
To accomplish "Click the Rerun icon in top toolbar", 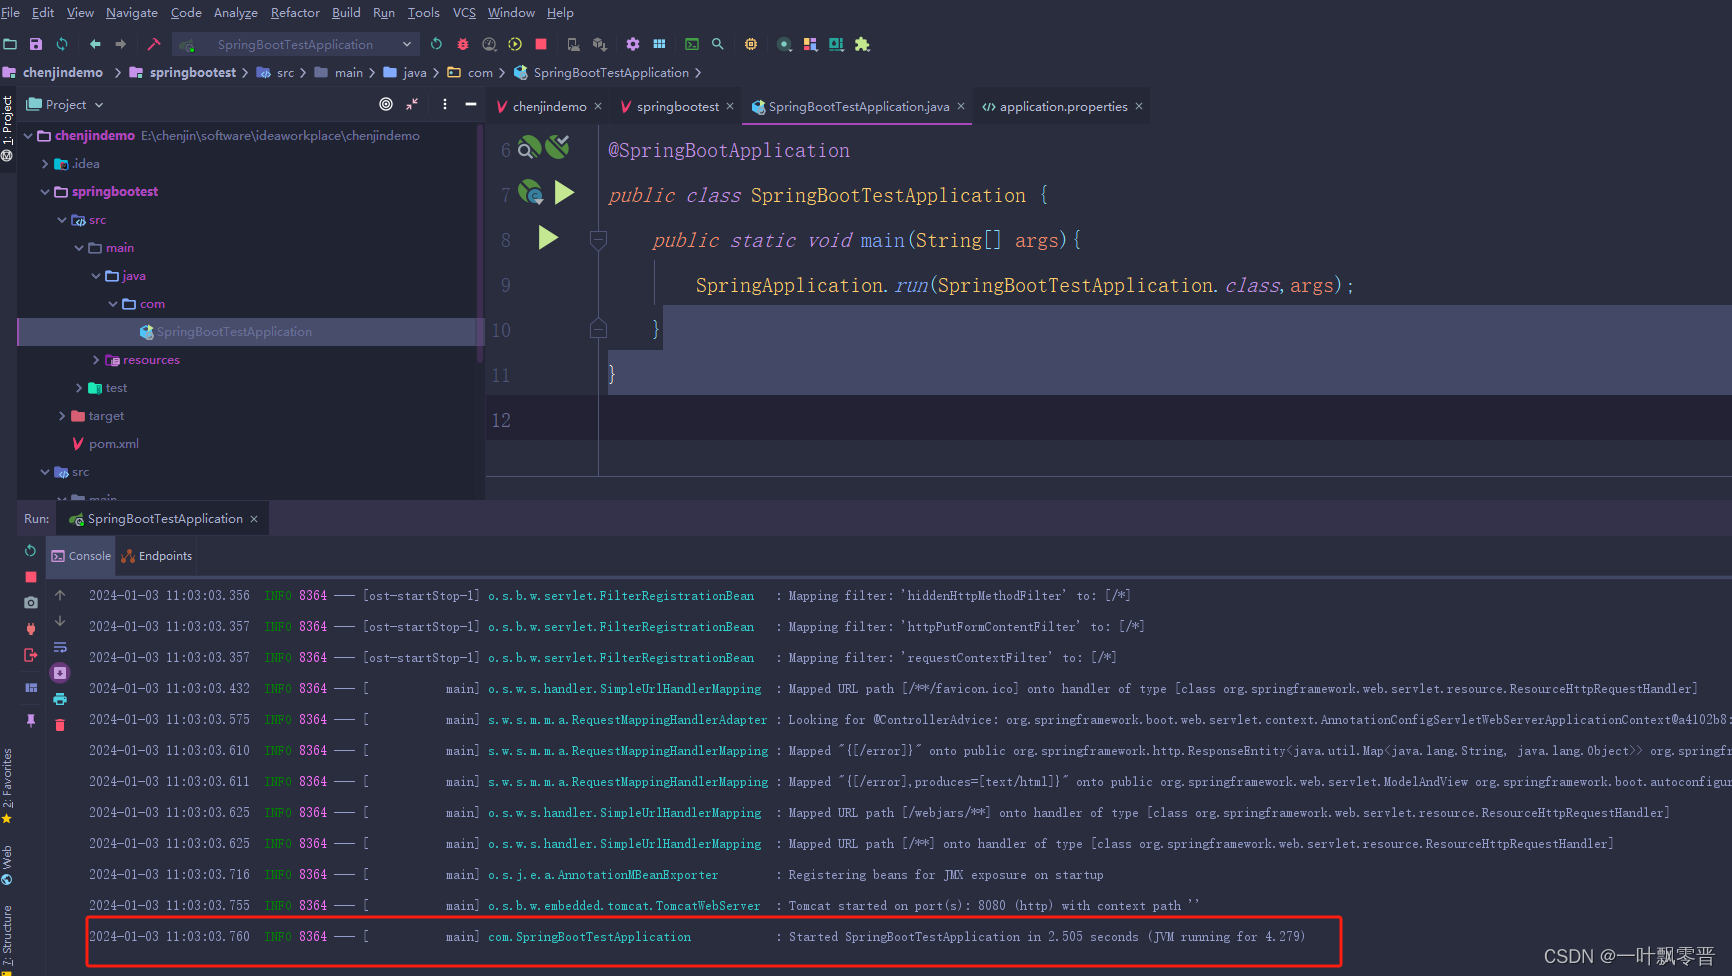I will coord(436,44).
